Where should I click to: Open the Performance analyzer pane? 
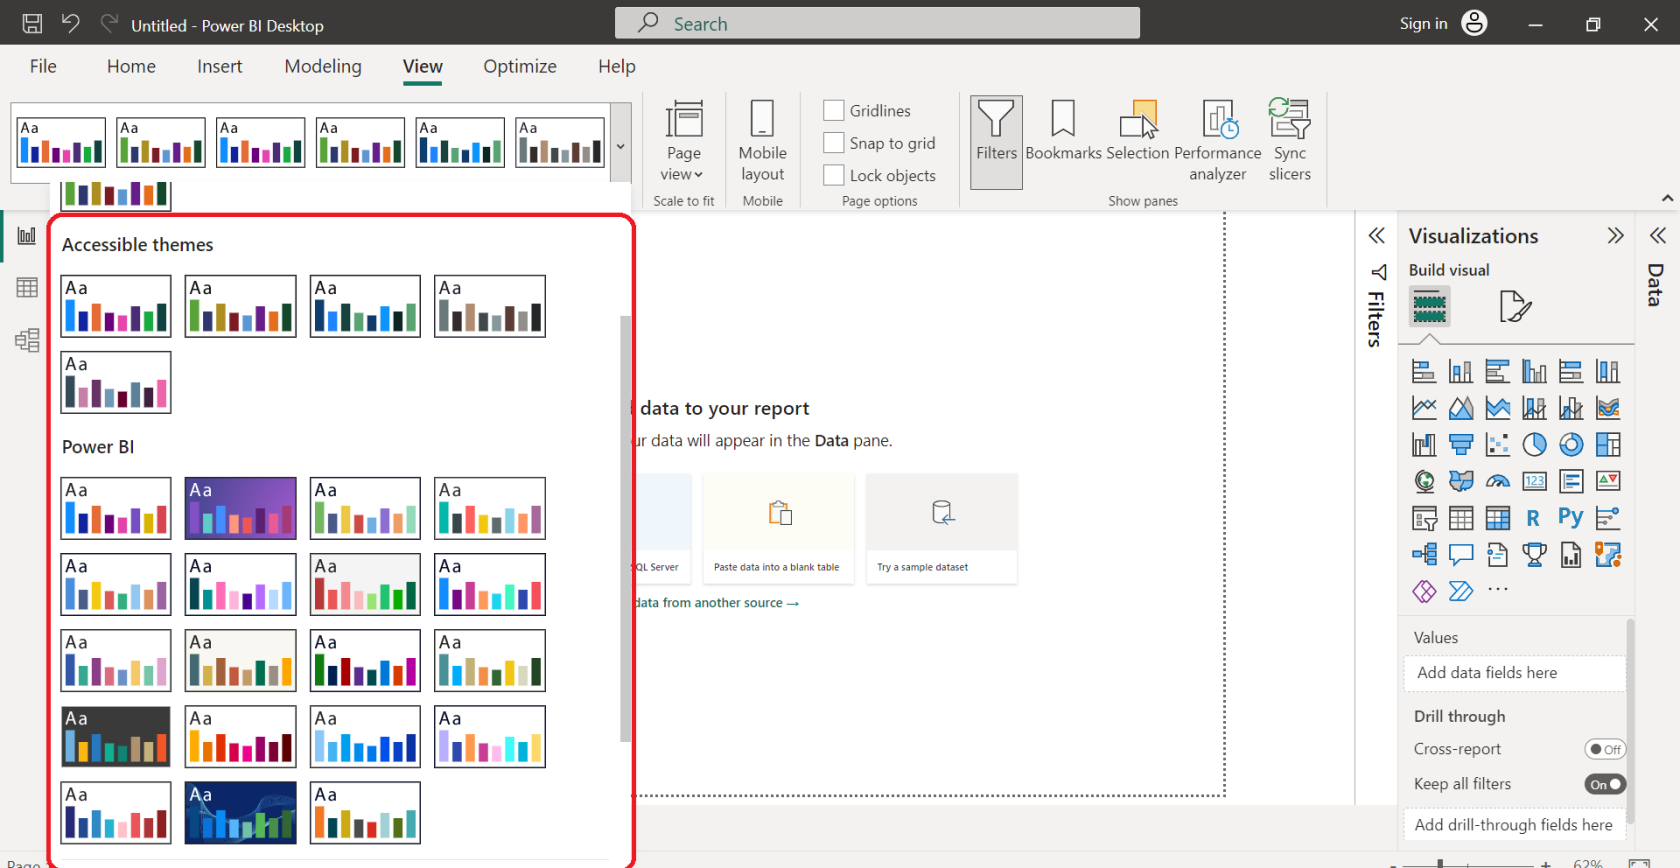point(1218,141)
